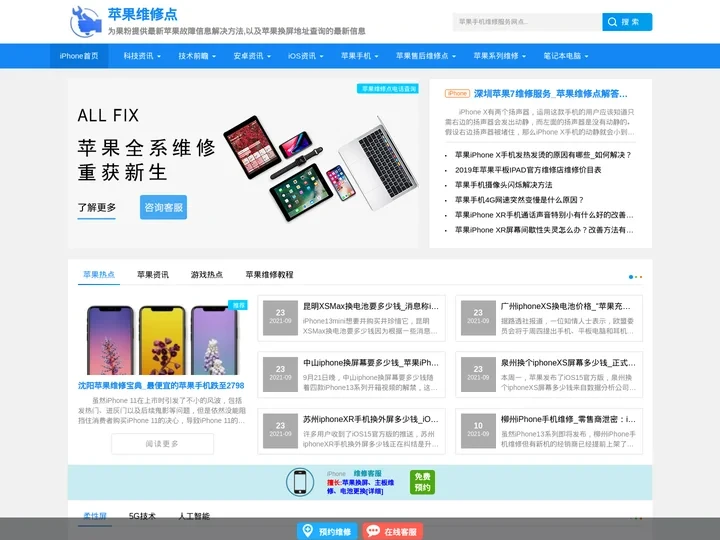Open 柳州iPhone手机维修 article title
The height and width of the screenshot is (540, 720).
point(568,419)
